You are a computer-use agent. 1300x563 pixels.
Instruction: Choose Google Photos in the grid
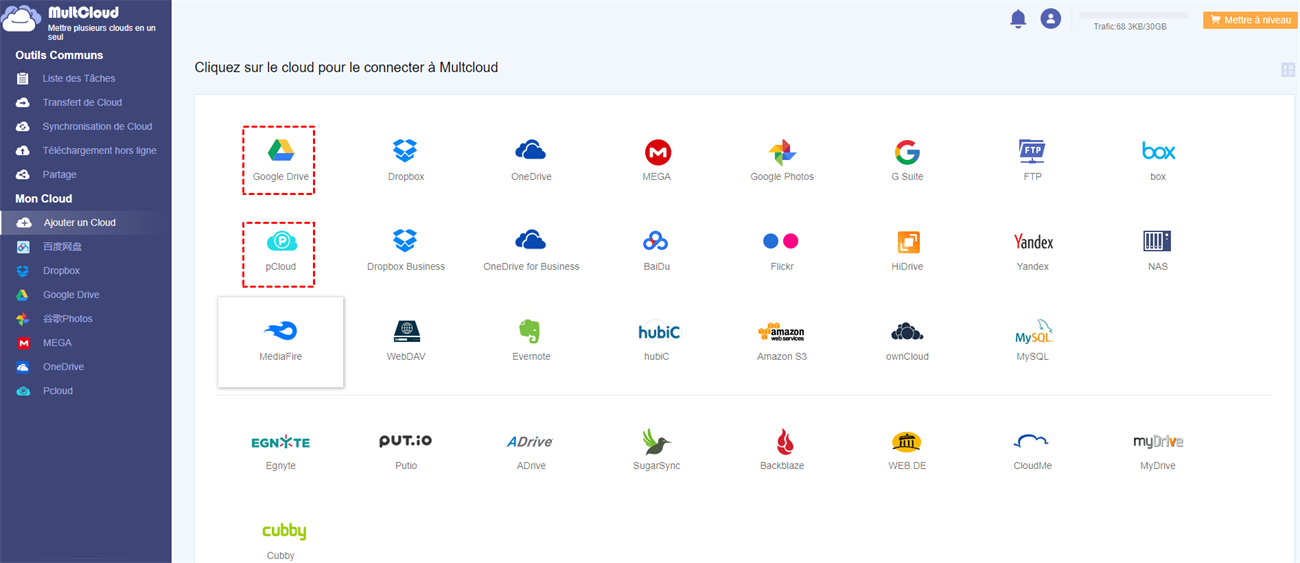(782, 152)
